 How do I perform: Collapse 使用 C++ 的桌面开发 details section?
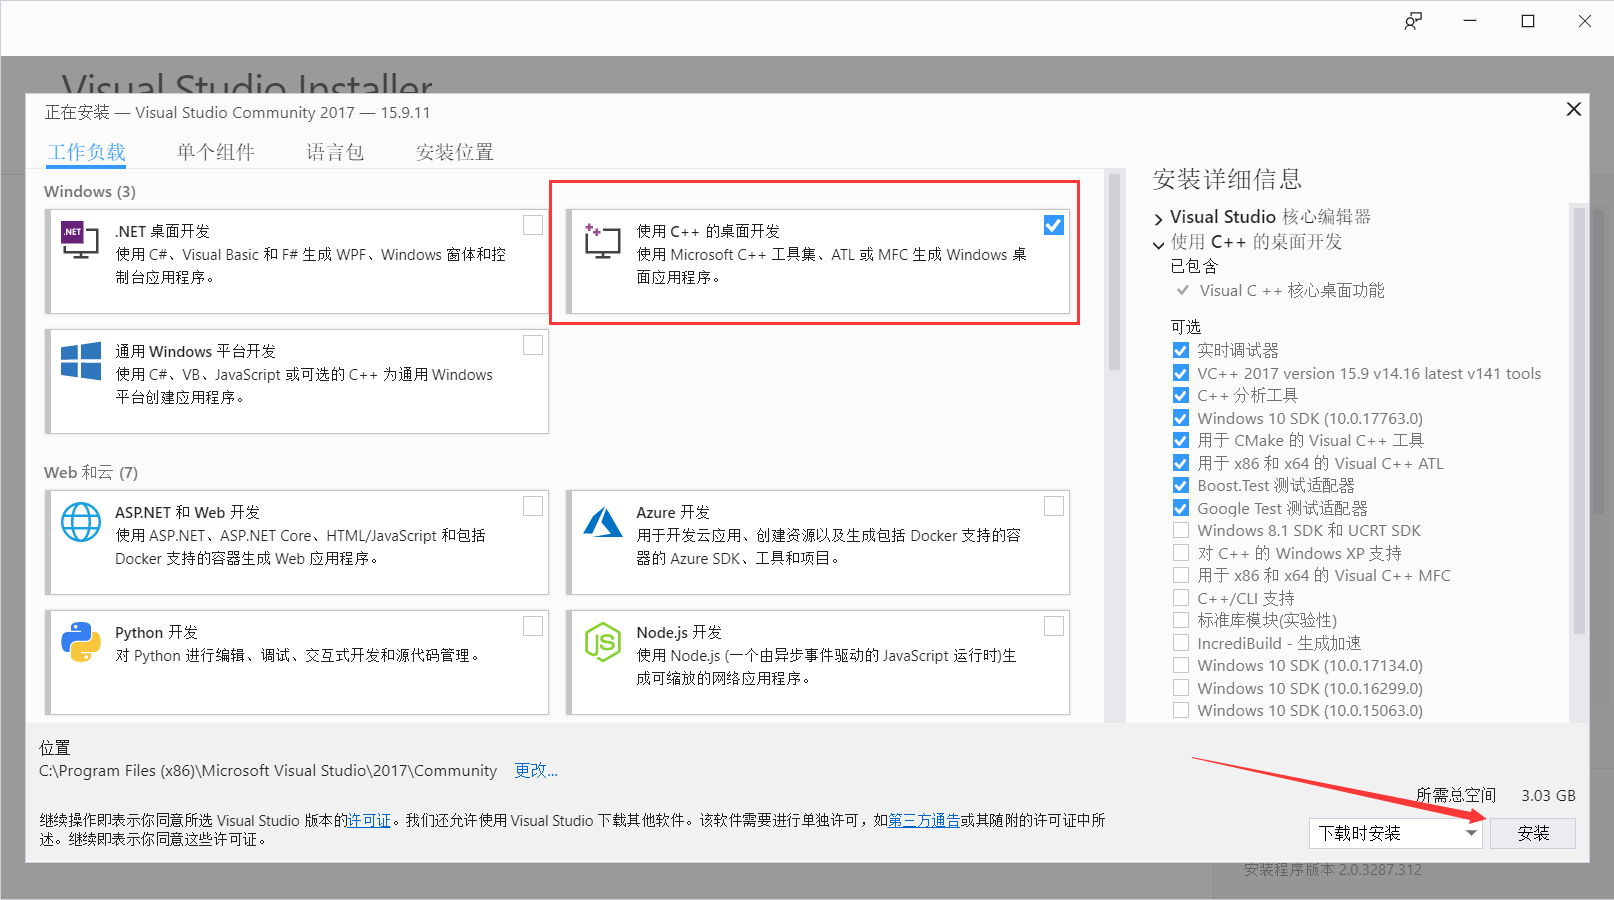pos(1159,243)
